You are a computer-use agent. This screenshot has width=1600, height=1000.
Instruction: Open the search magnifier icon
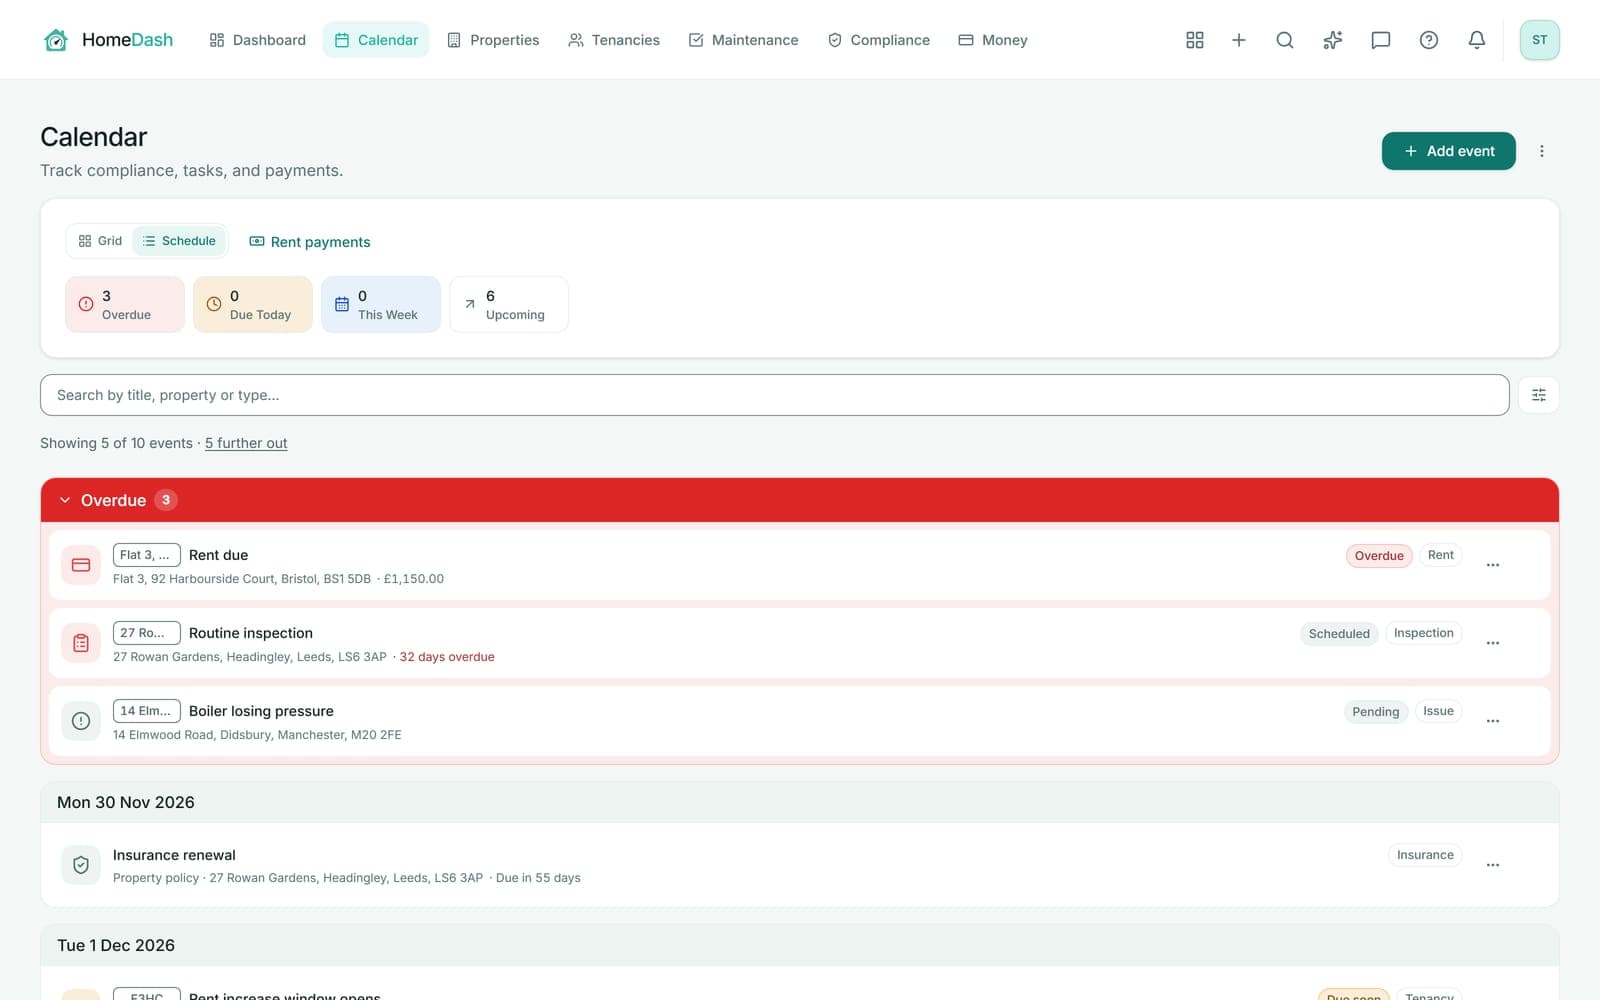pyautogui.click(x=1285, y=40)
